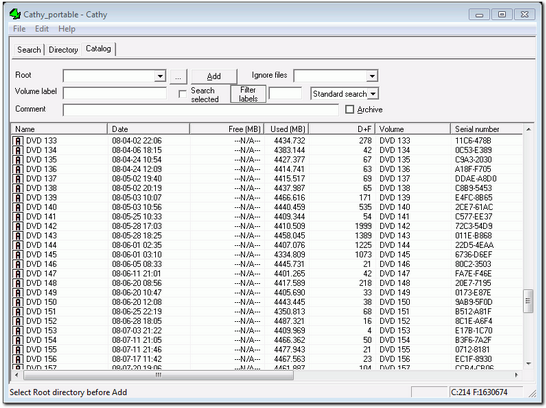Select the DVD 156 row name

coord(41,359)
